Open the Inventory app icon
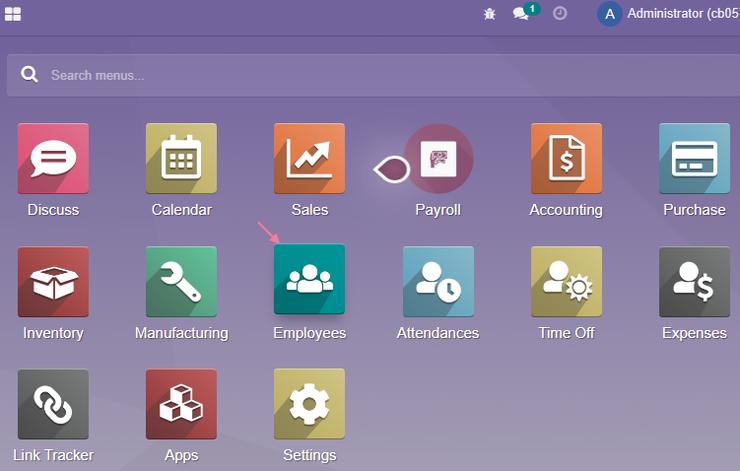This screenshot has height=471, width=740. pos(53,282)
